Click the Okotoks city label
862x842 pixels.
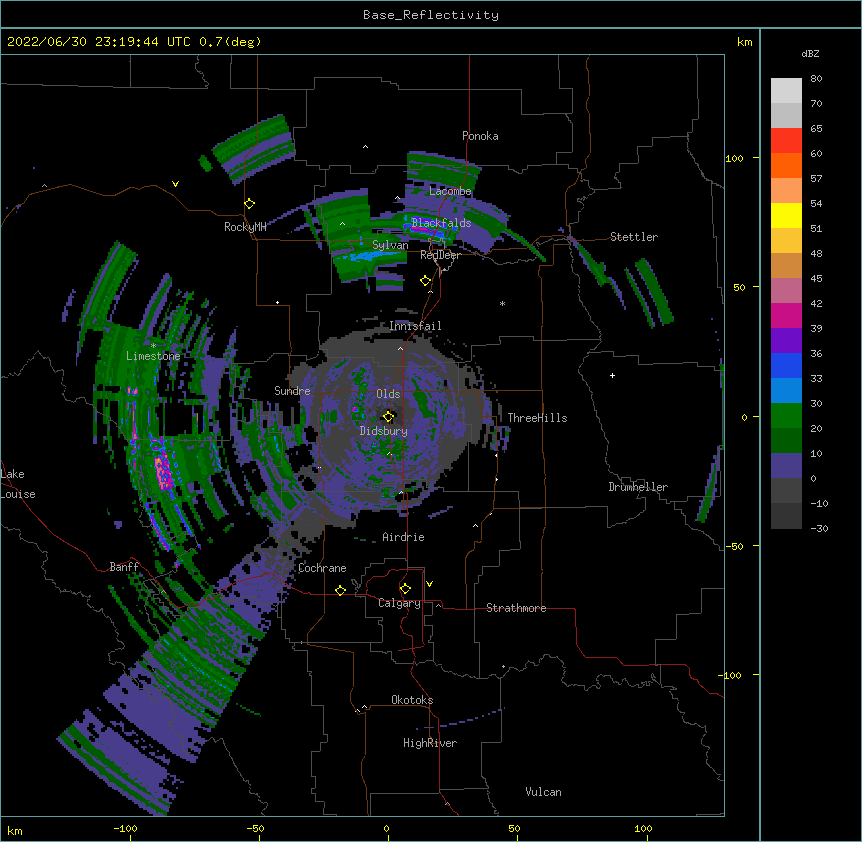[x=412, y=700]
